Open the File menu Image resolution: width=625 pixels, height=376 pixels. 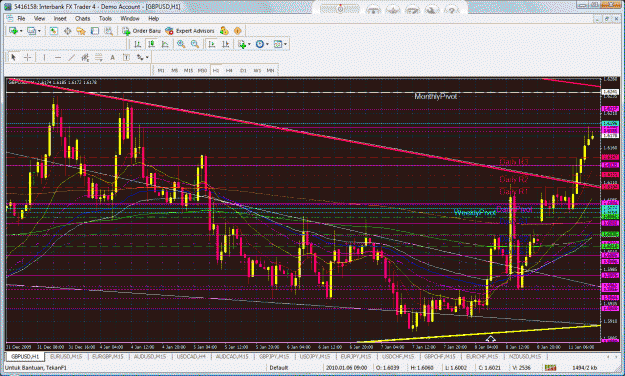[21, 18]
